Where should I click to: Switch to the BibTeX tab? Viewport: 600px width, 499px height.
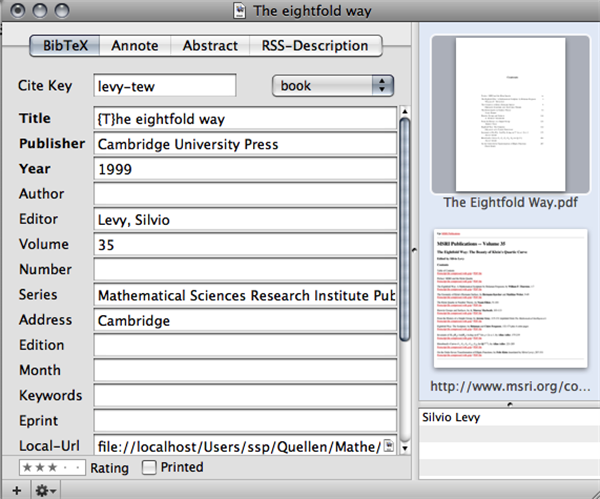coord(65,46)
